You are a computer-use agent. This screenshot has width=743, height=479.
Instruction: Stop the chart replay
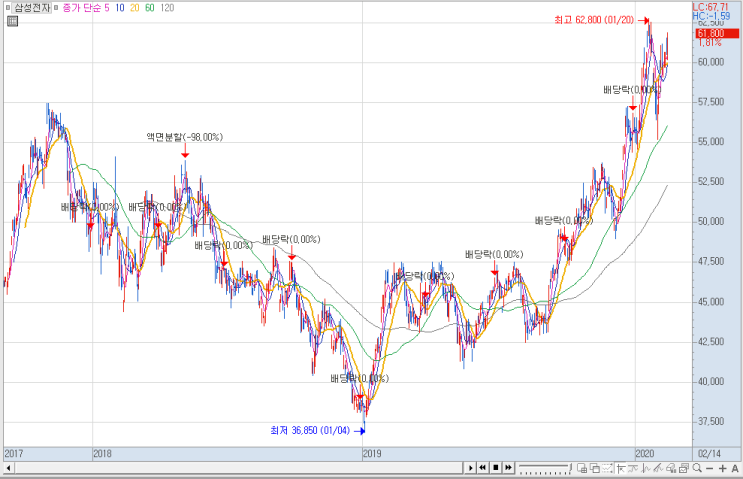(496, 468)
